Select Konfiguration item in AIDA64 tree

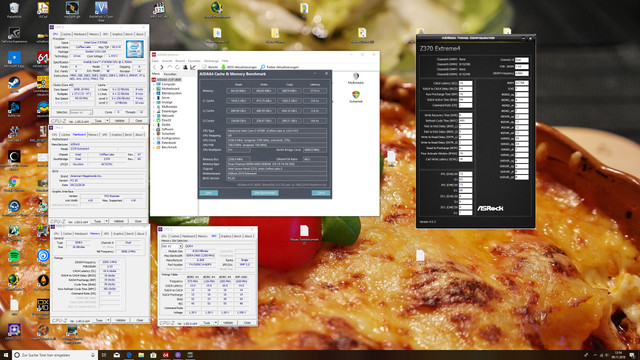click(x=171, y=138)
